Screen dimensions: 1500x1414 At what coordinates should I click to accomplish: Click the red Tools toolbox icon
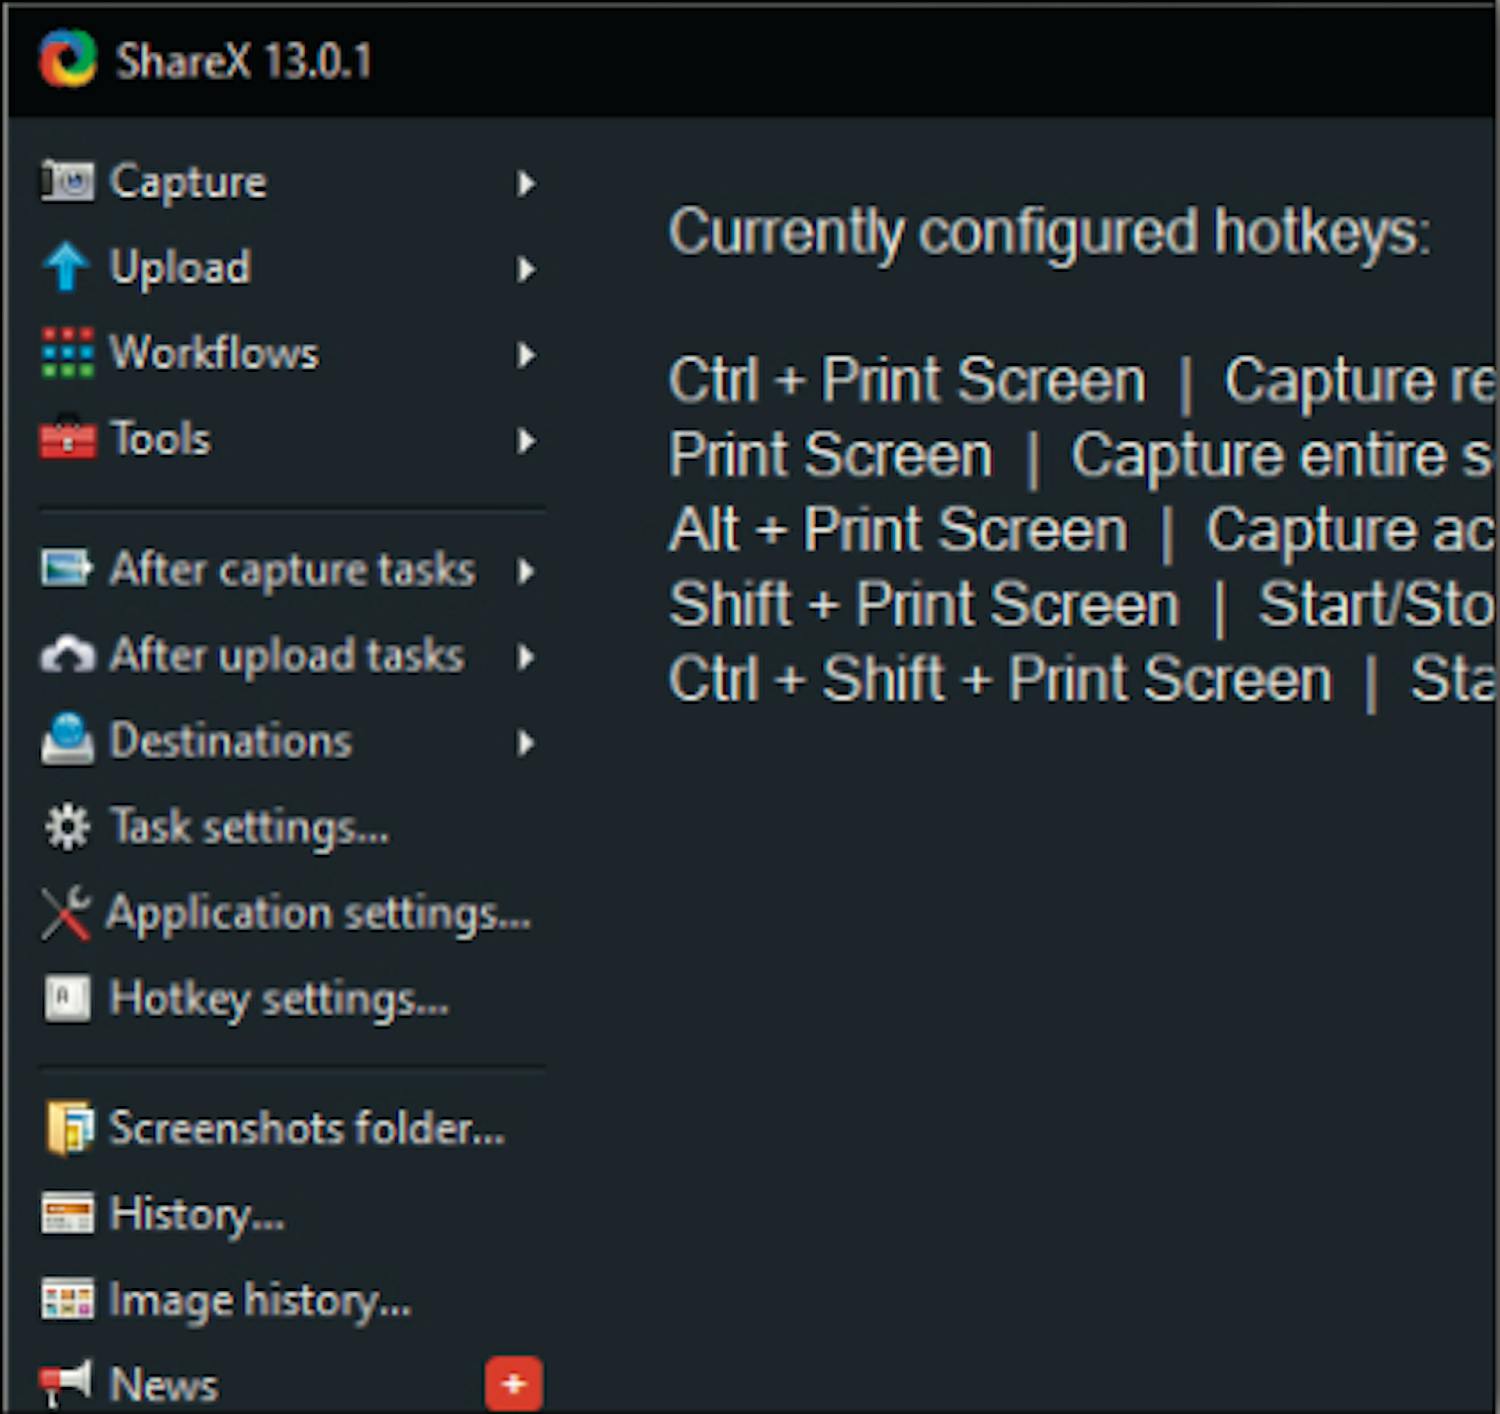pos(67,439)
